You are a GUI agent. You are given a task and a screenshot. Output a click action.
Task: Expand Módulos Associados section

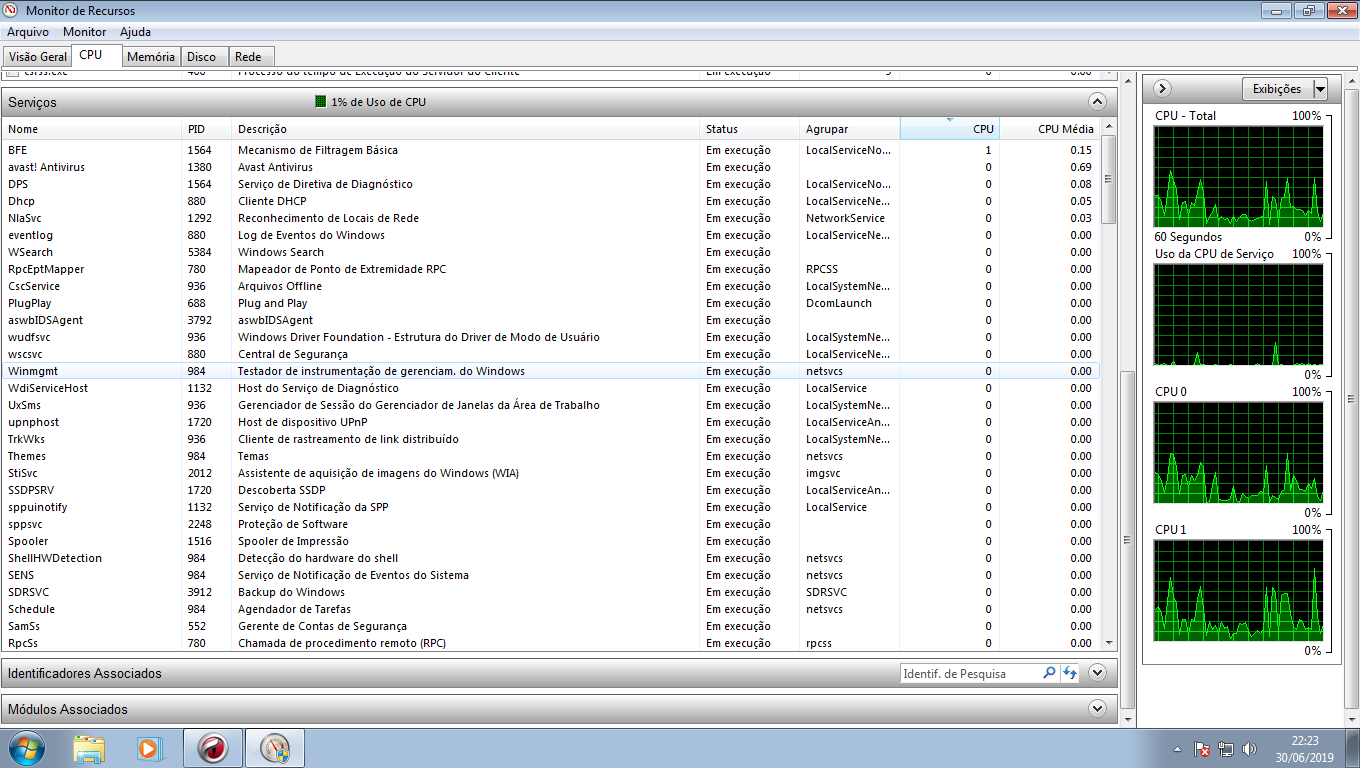1097,709
